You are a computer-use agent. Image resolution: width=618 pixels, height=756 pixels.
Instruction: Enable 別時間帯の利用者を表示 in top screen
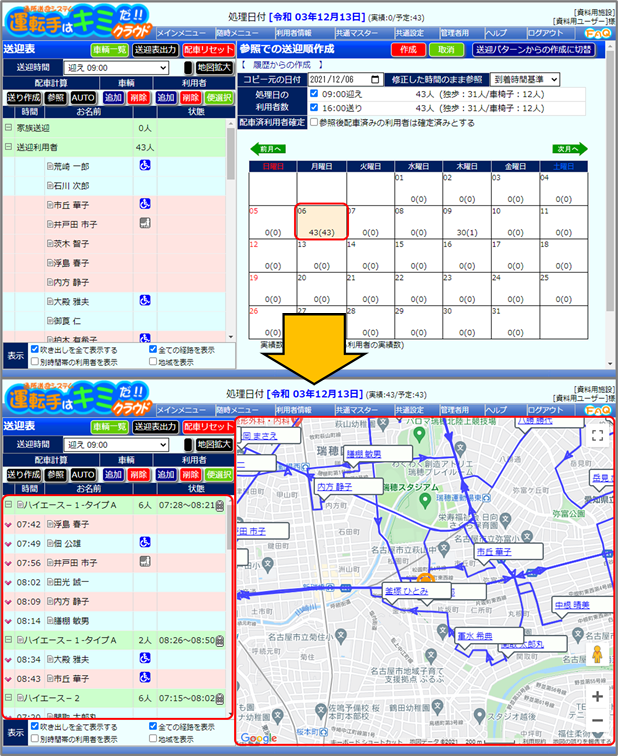click(35, 361)
